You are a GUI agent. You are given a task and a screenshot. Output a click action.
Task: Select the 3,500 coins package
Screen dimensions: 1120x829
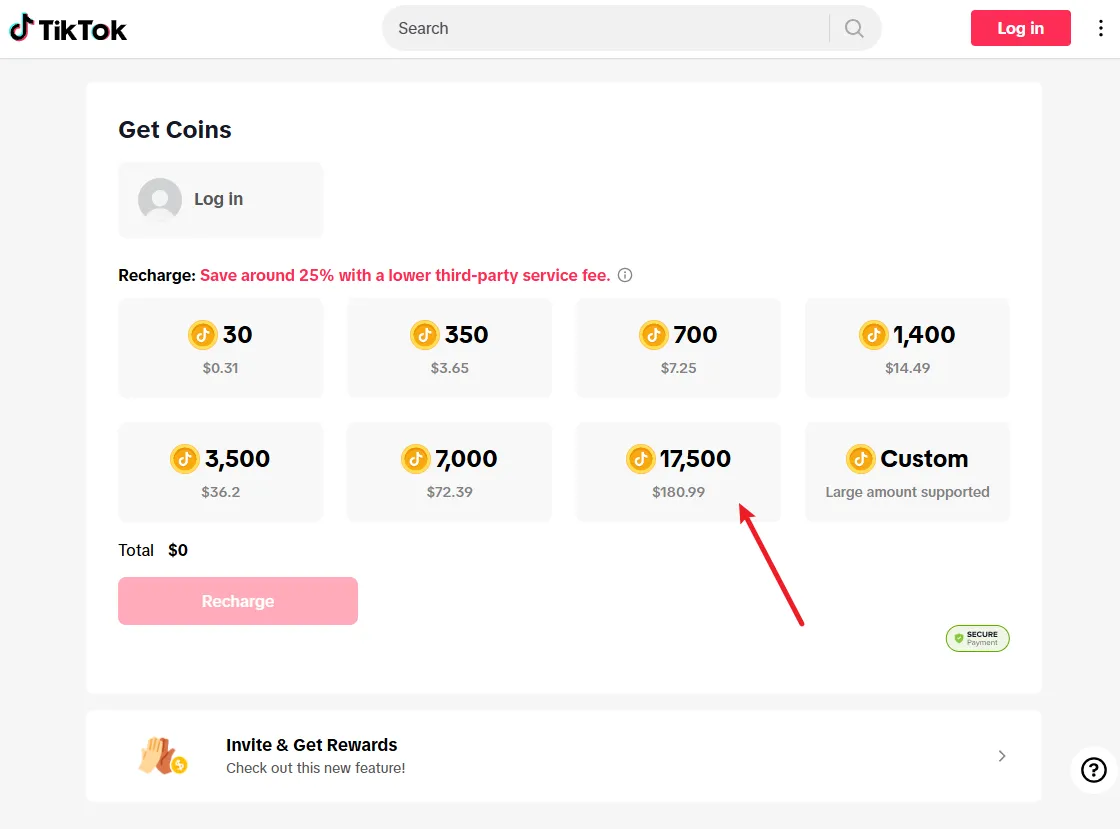tap(221, 472)
